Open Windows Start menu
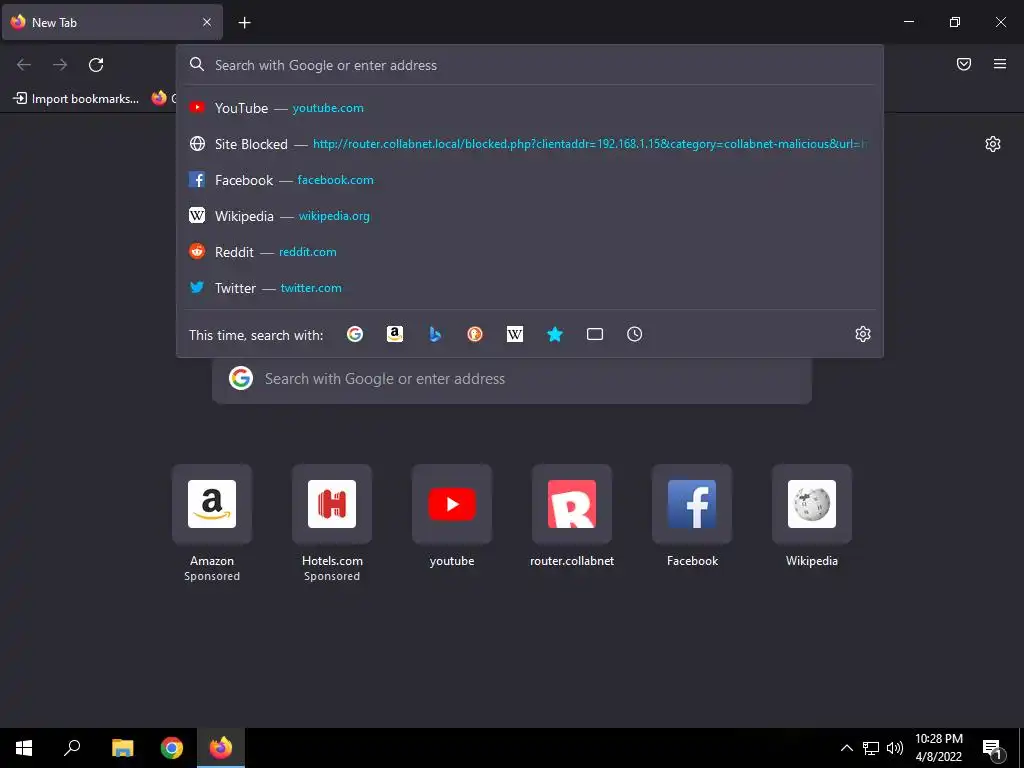Viewport: 1024px width, 768px height. click(24, 748)
